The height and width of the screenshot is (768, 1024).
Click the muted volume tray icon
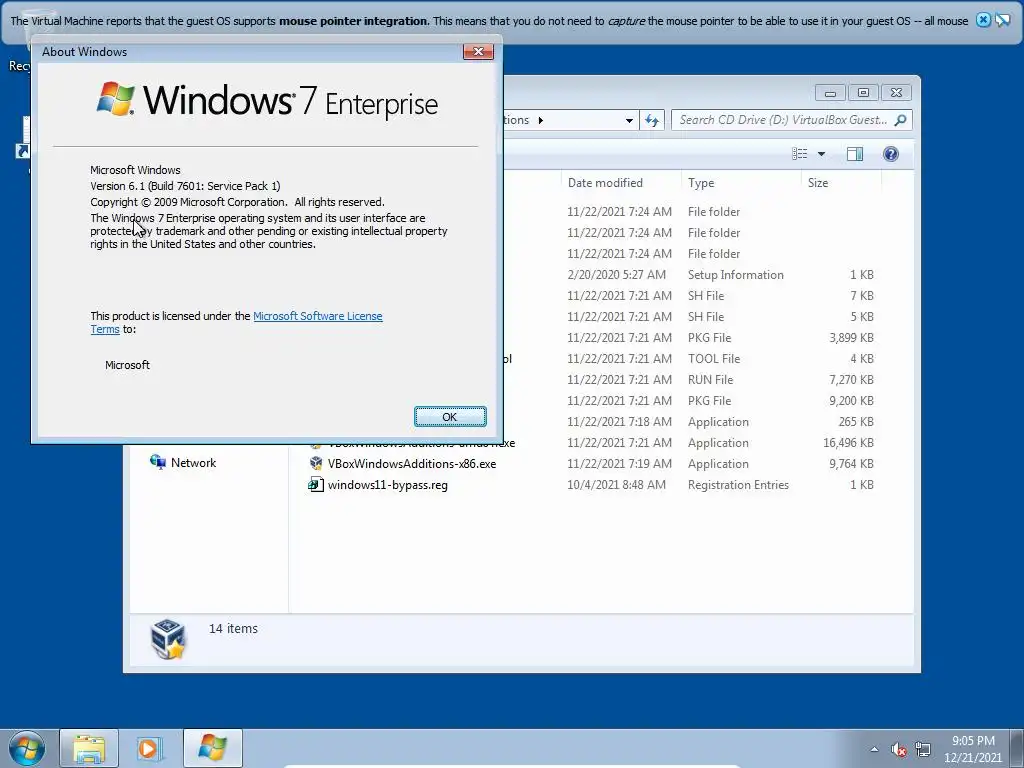pos(899,750)
